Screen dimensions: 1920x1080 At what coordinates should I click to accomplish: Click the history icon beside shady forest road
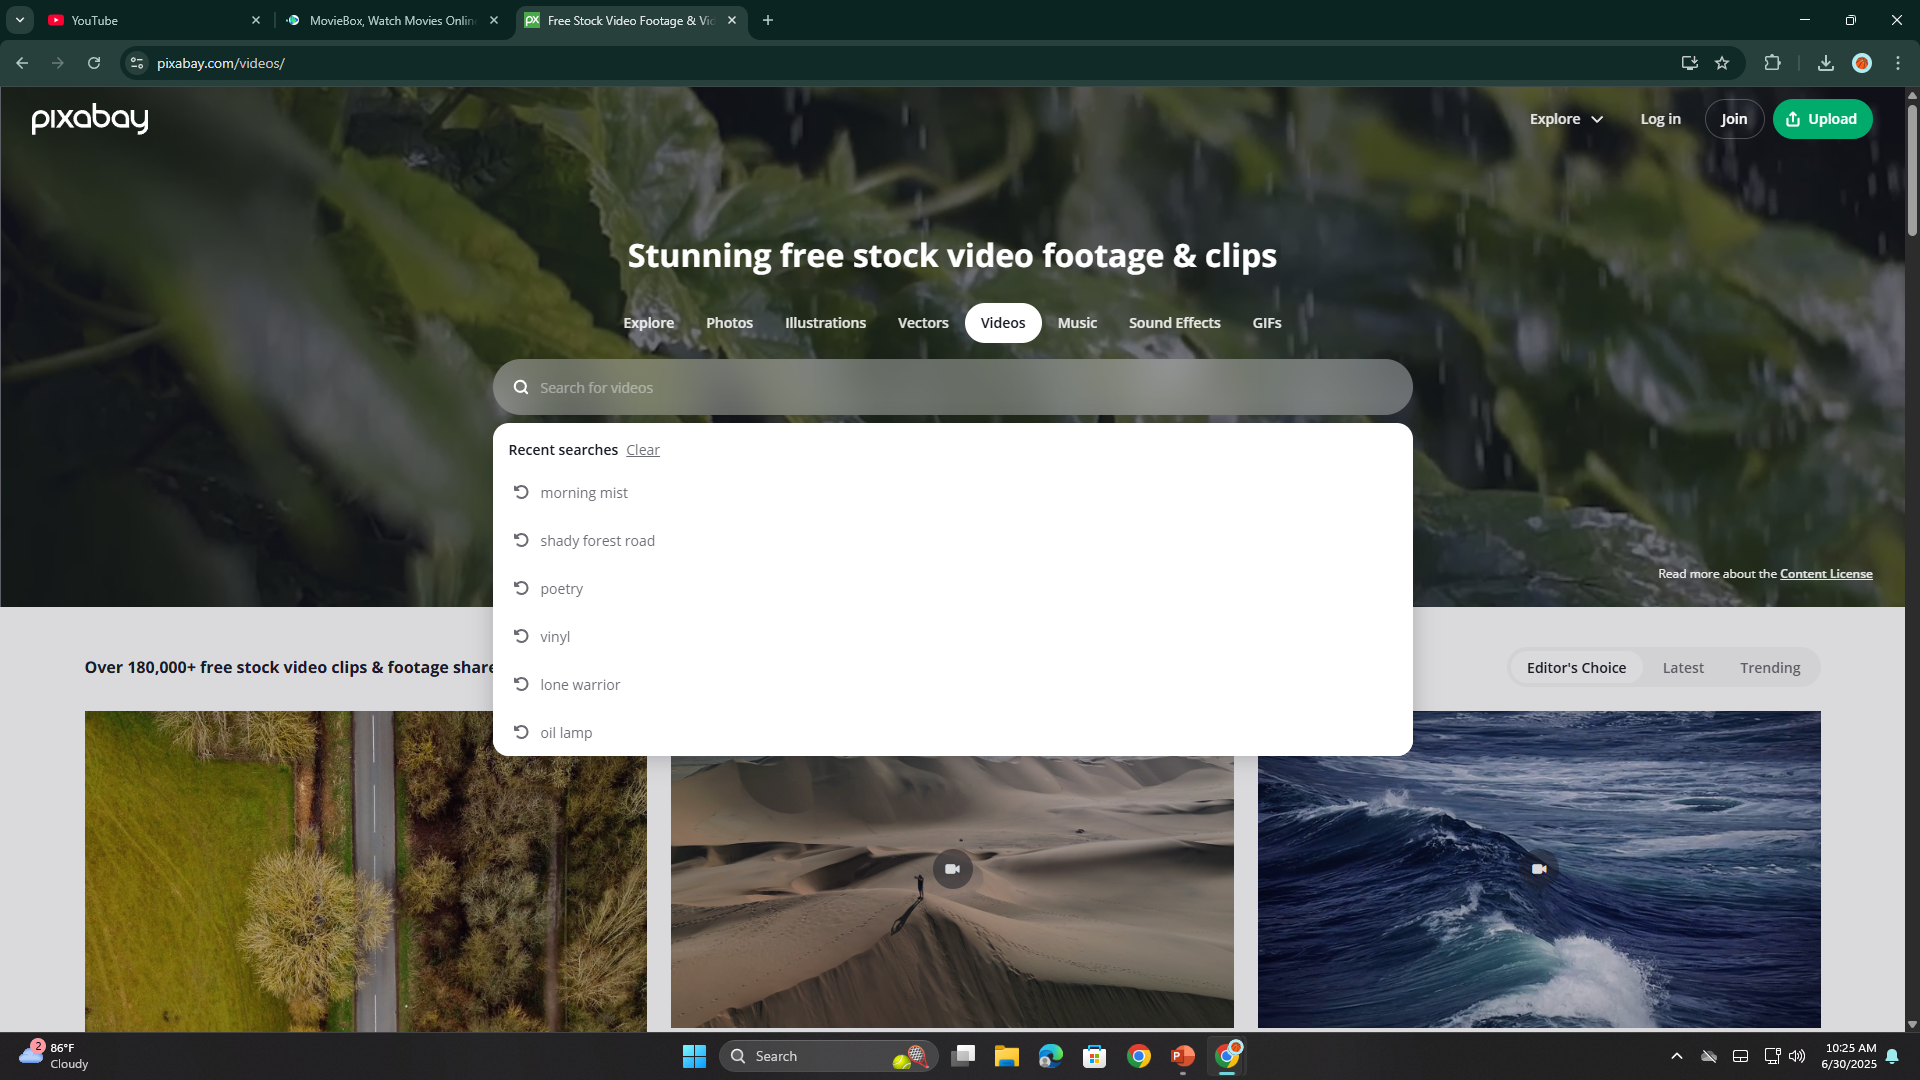tap(521, 540)
